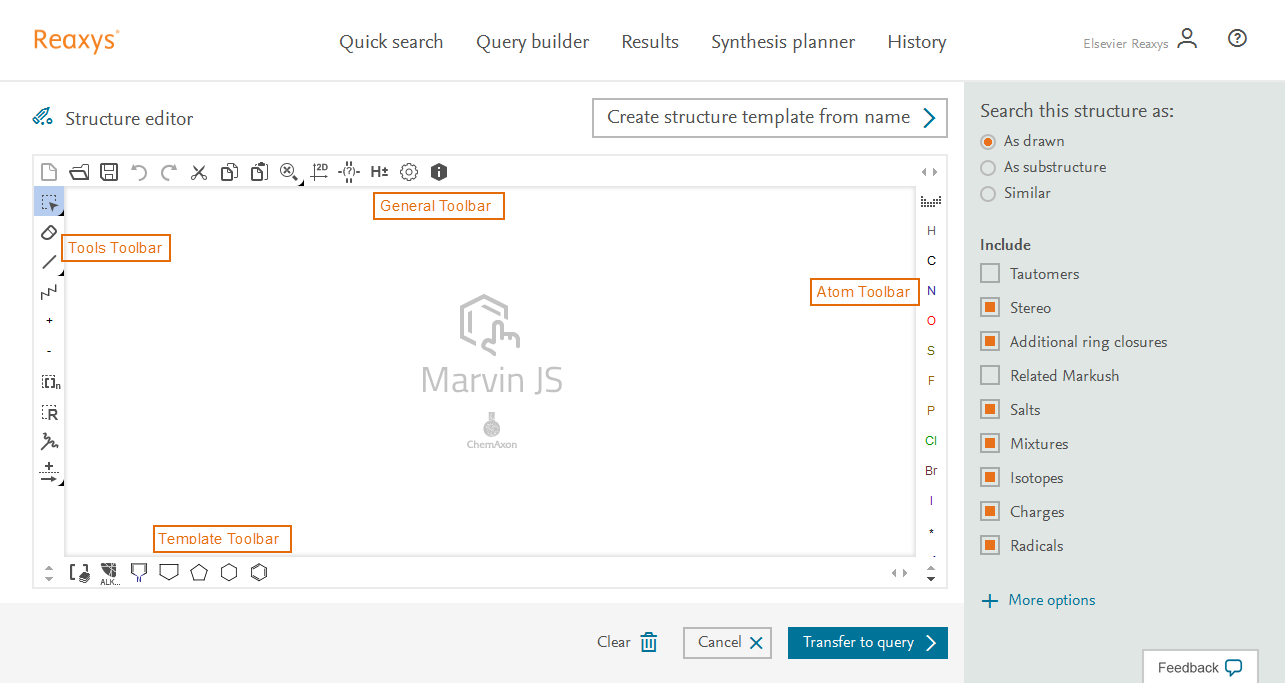Click the Transfer to query button
The height and width of the screenshot is (683, 1285).
point(867,643)
